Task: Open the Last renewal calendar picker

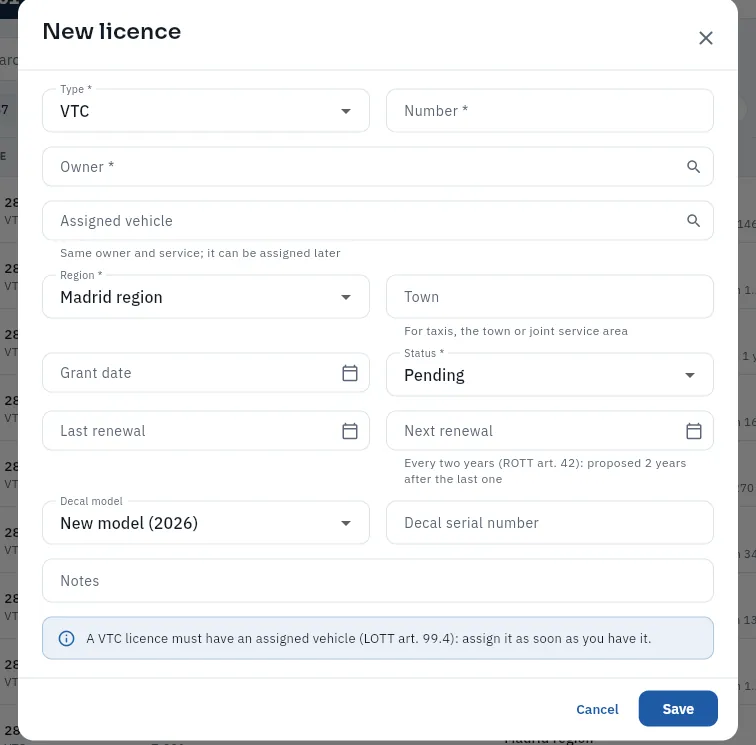Action: click(350, 431)
